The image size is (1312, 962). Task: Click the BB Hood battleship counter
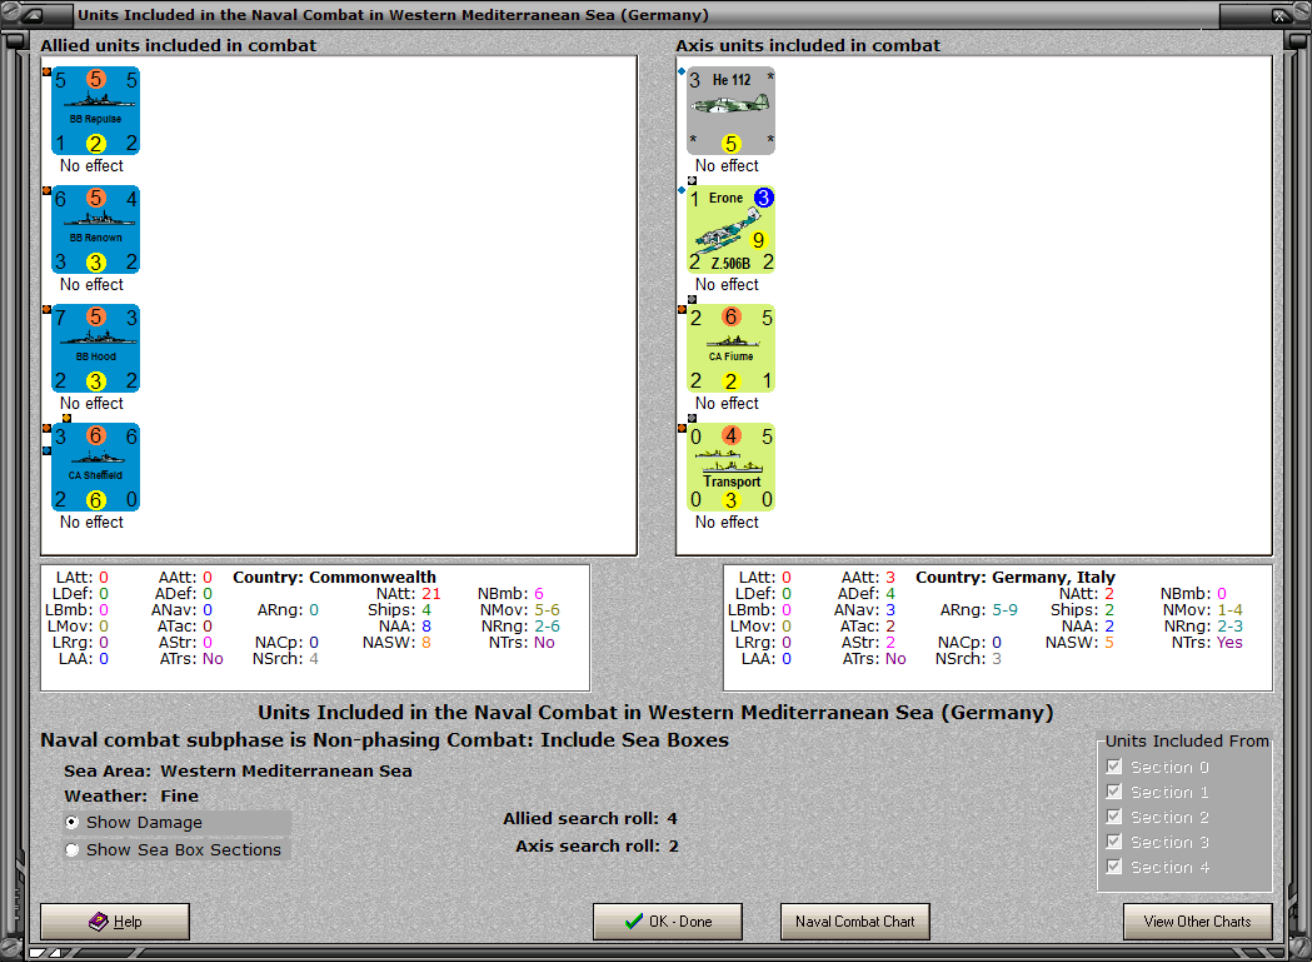(96, 349)
